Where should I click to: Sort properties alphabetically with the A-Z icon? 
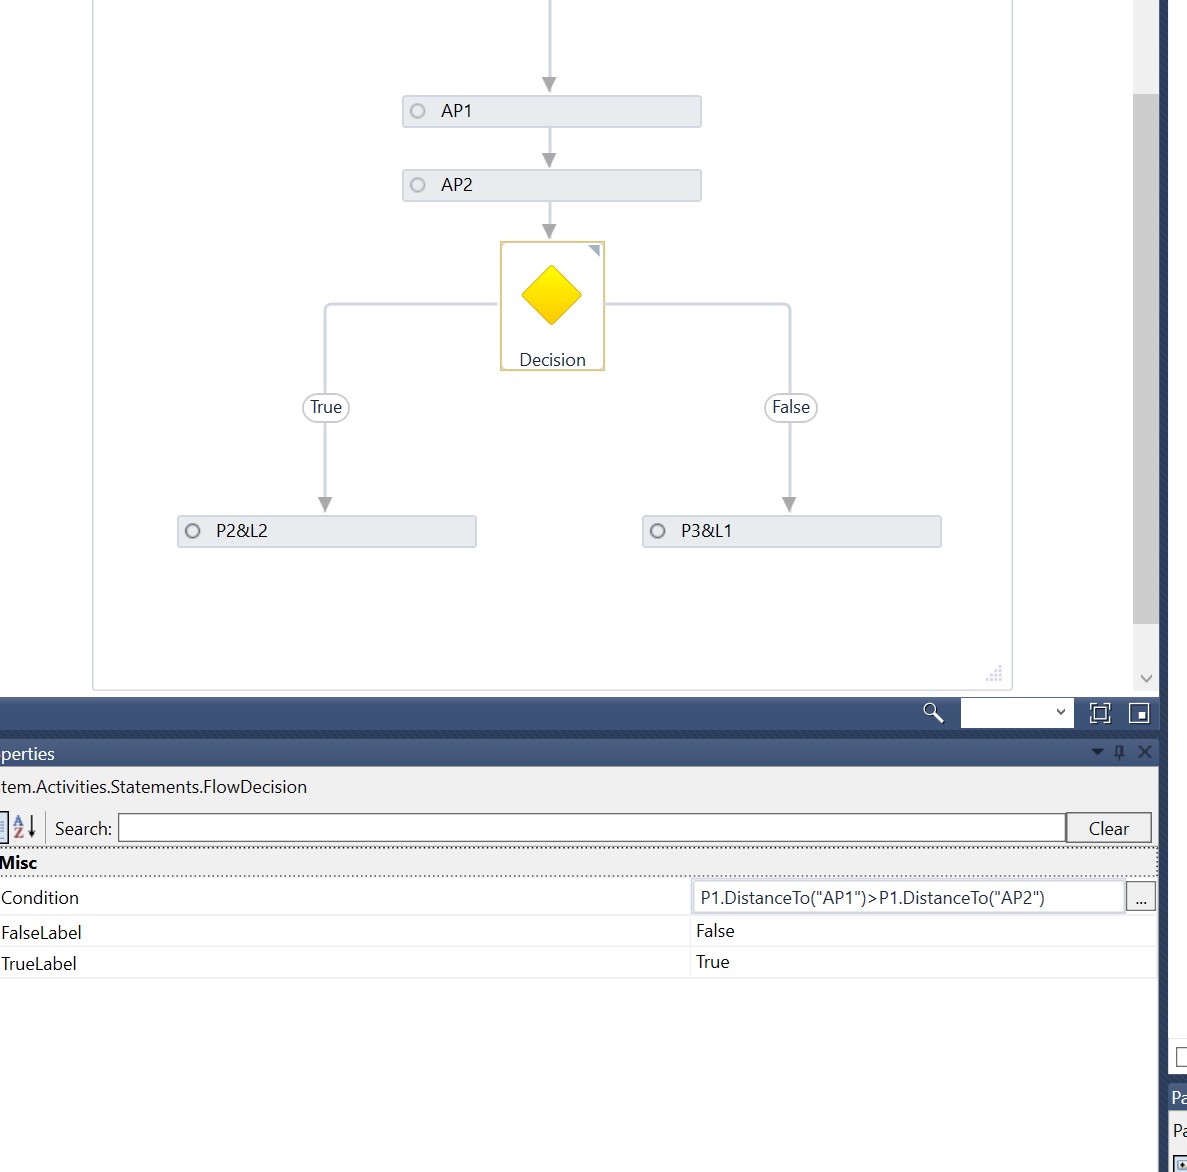click(25, 827)
